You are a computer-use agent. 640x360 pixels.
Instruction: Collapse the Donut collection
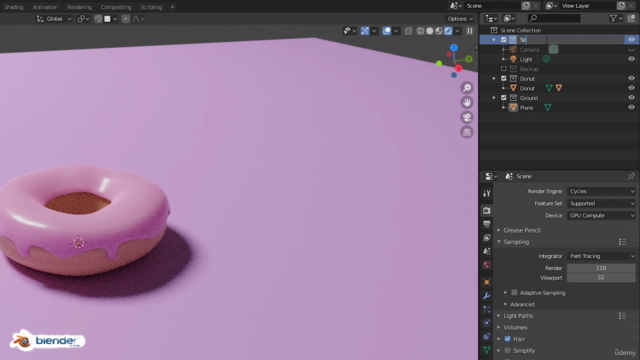[494, 78]
